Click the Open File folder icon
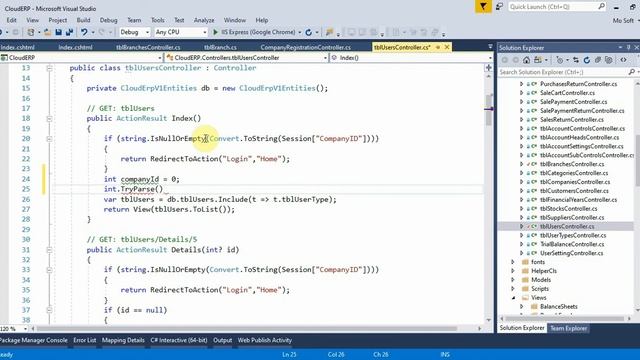This screenshot has width=640, height=360. click(x=47, y=32)
